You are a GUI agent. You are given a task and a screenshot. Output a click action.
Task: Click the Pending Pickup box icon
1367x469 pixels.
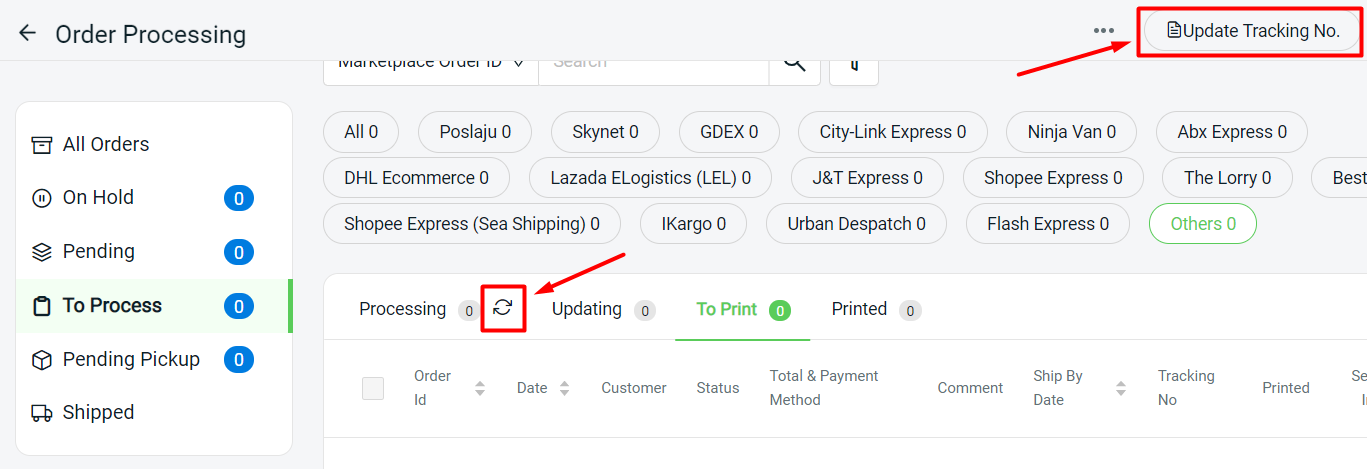pos(42,360)
